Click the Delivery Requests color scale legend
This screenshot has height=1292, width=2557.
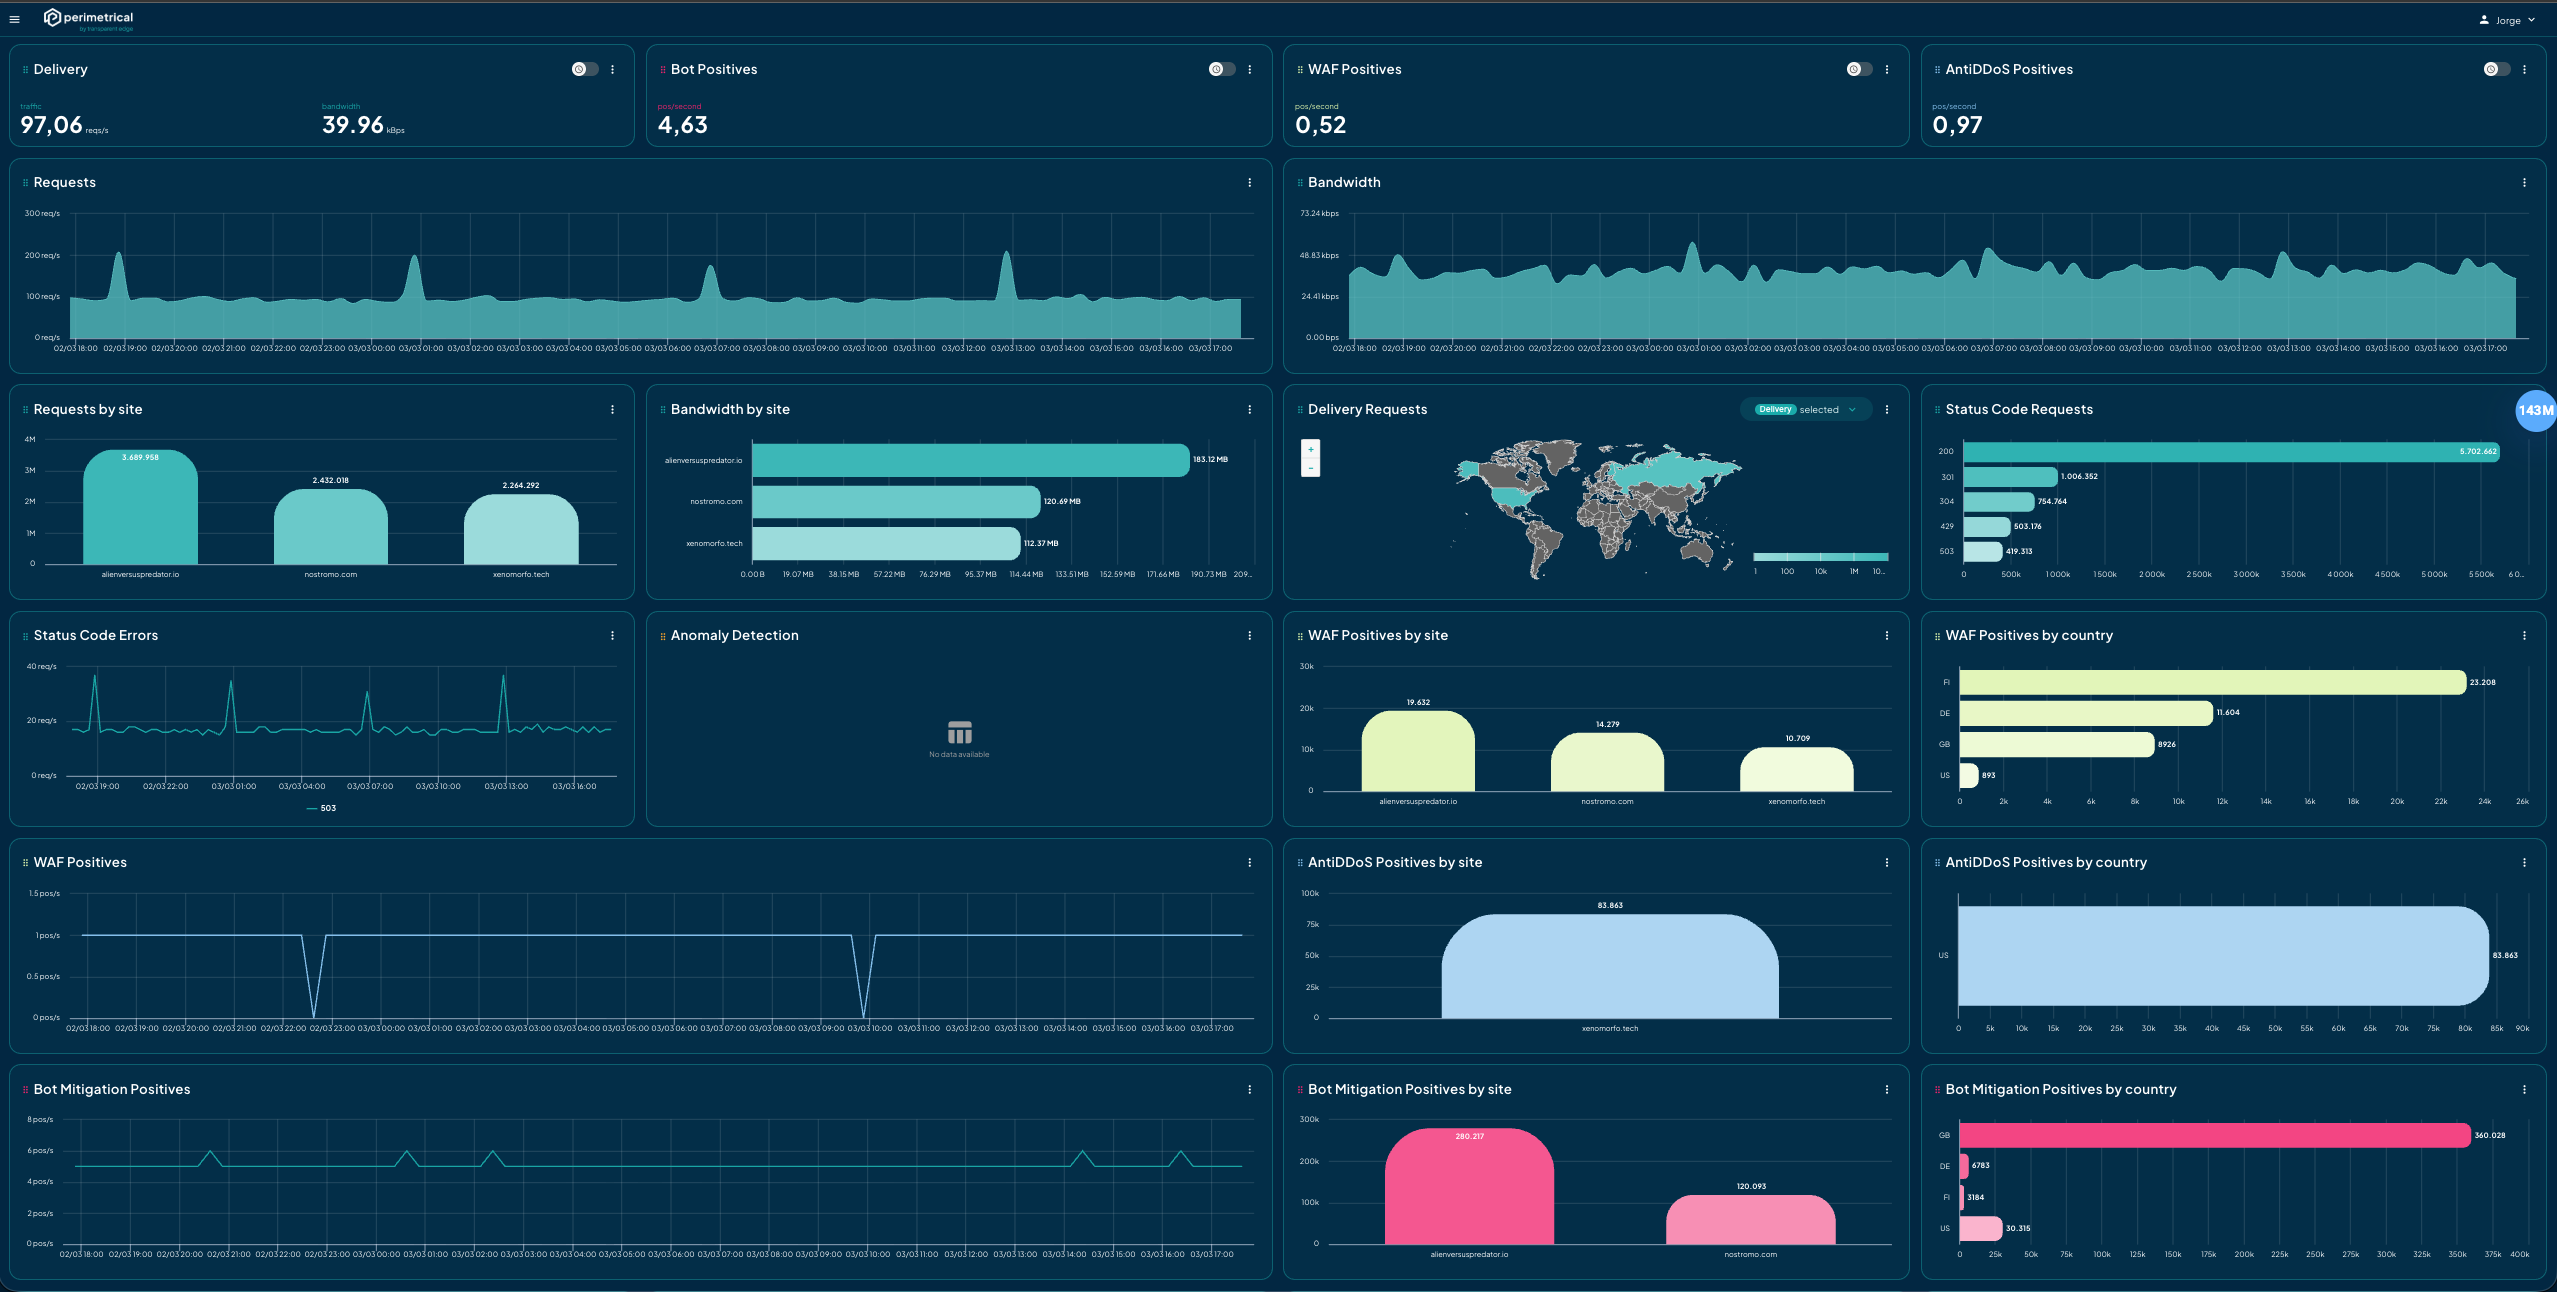click(x=1820, y=557)
